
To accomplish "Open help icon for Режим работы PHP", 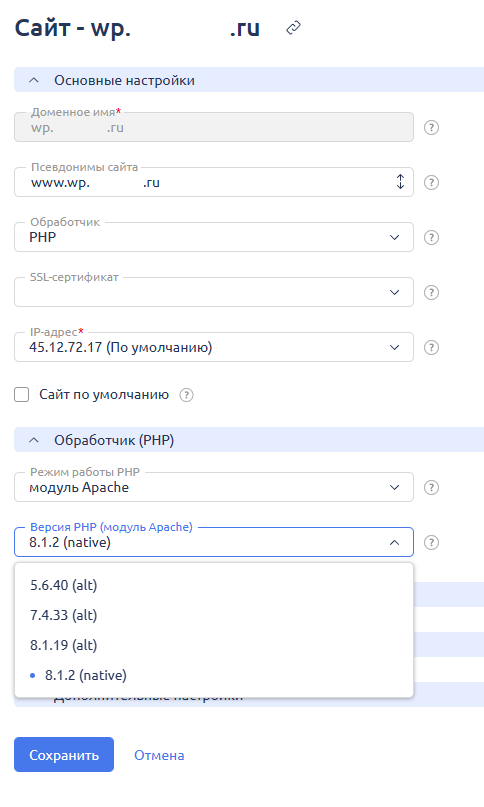I will tap(431, 487).
